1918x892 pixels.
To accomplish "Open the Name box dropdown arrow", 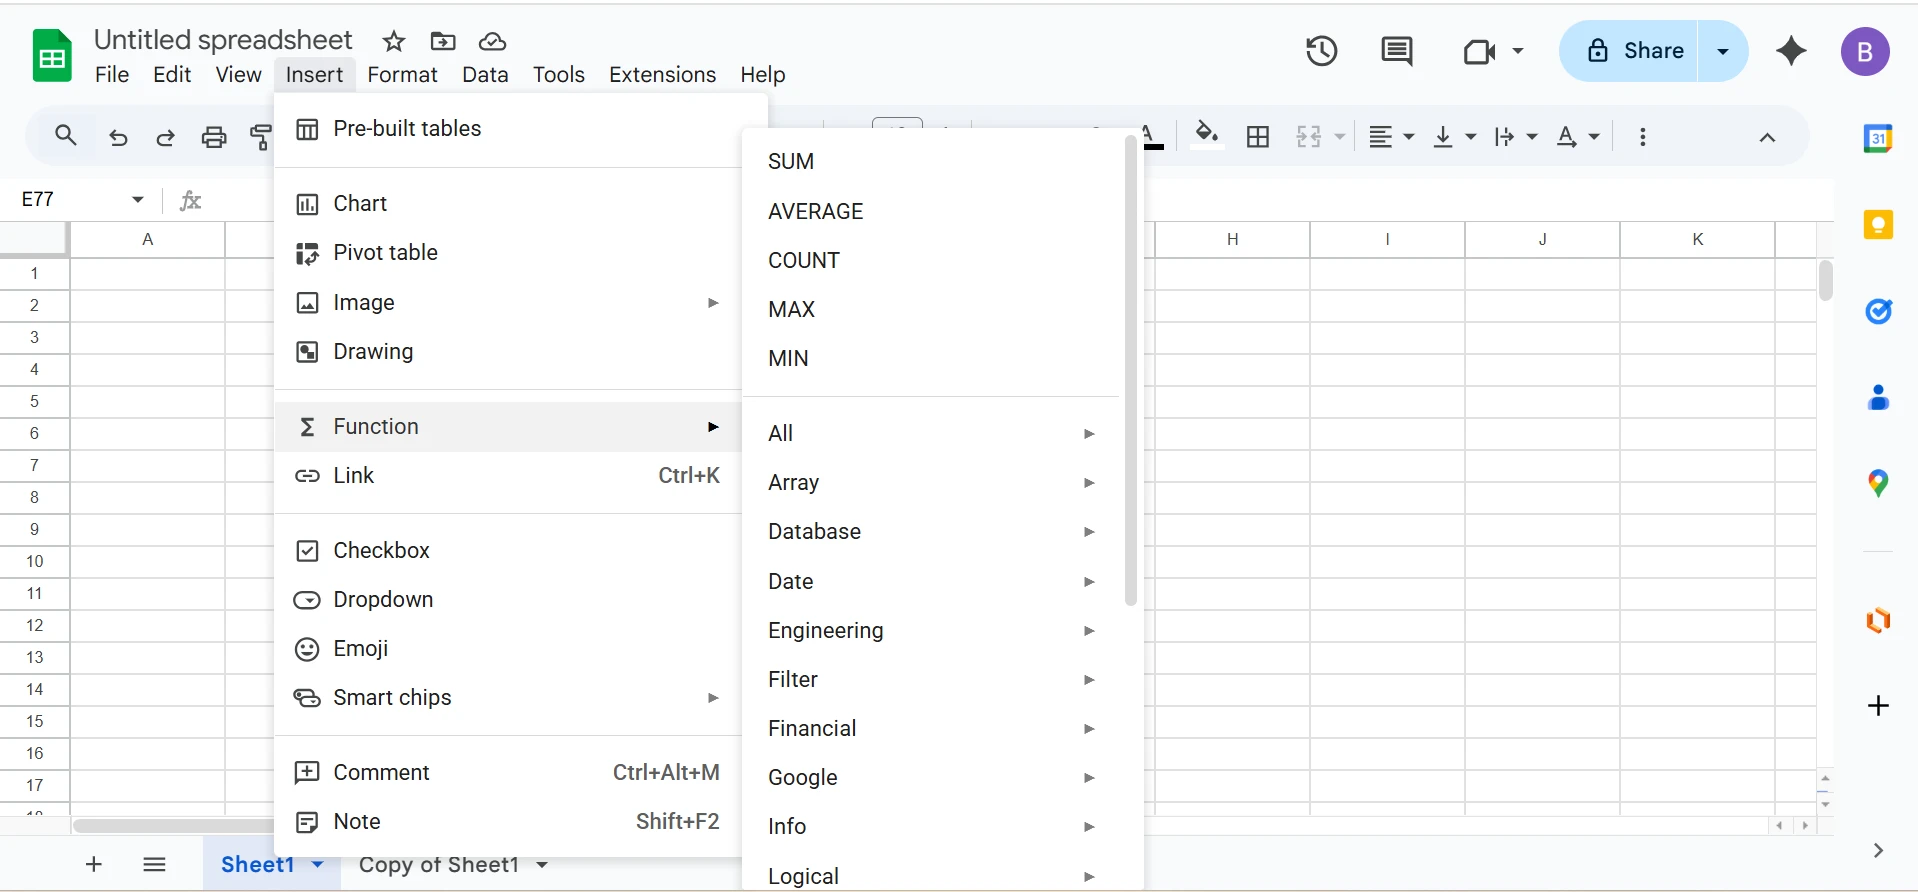I will coord(138,200).
